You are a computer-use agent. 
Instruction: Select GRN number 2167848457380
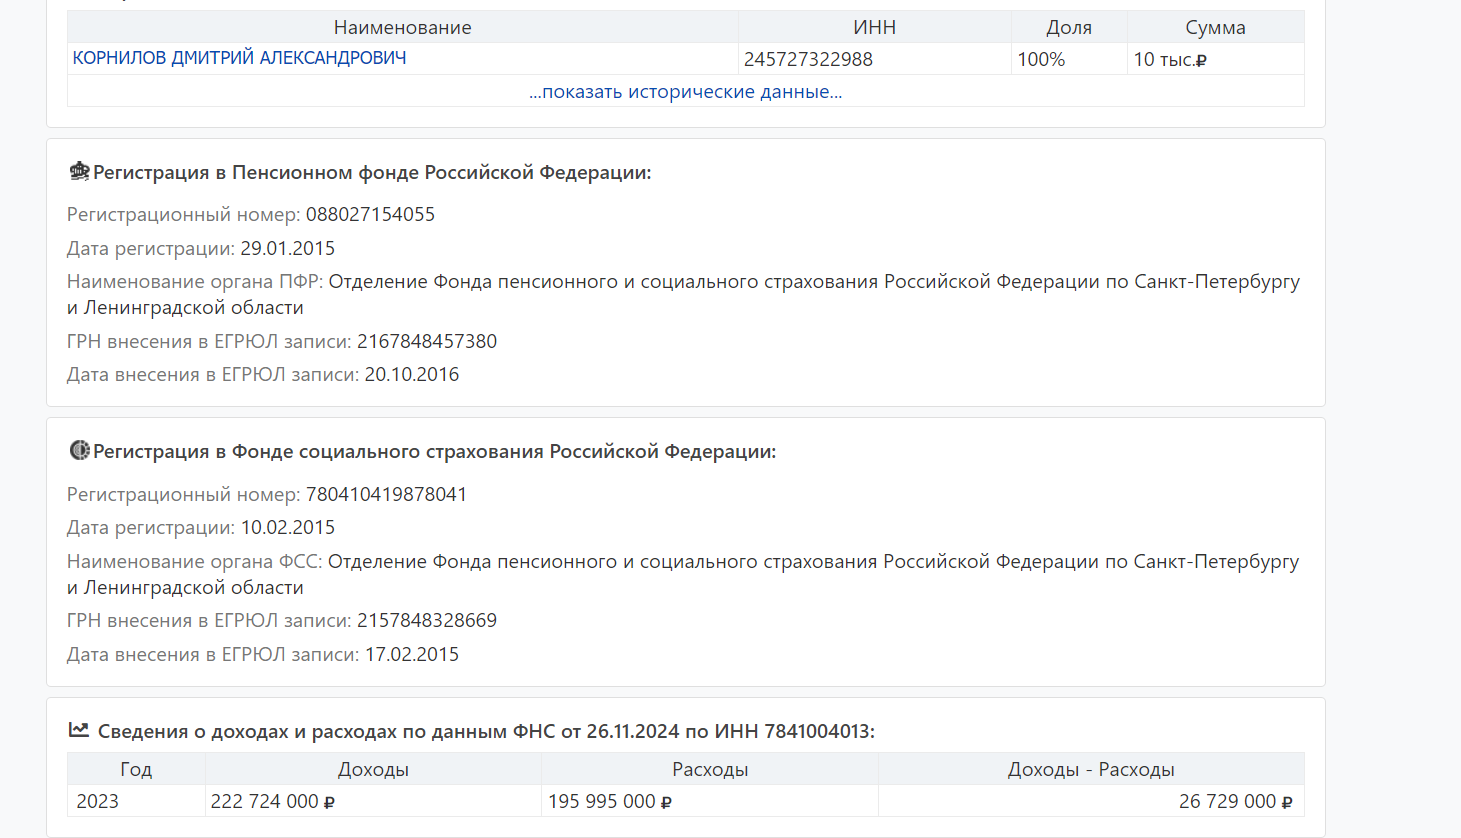[x=427, y=341]
